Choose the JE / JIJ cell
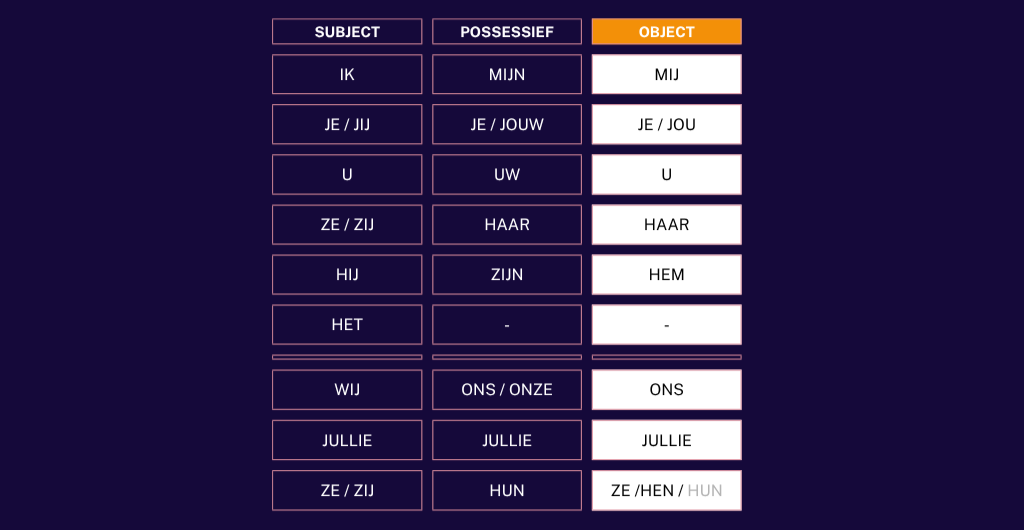The height and width of the screenshot is (530, 1024). 347,125
